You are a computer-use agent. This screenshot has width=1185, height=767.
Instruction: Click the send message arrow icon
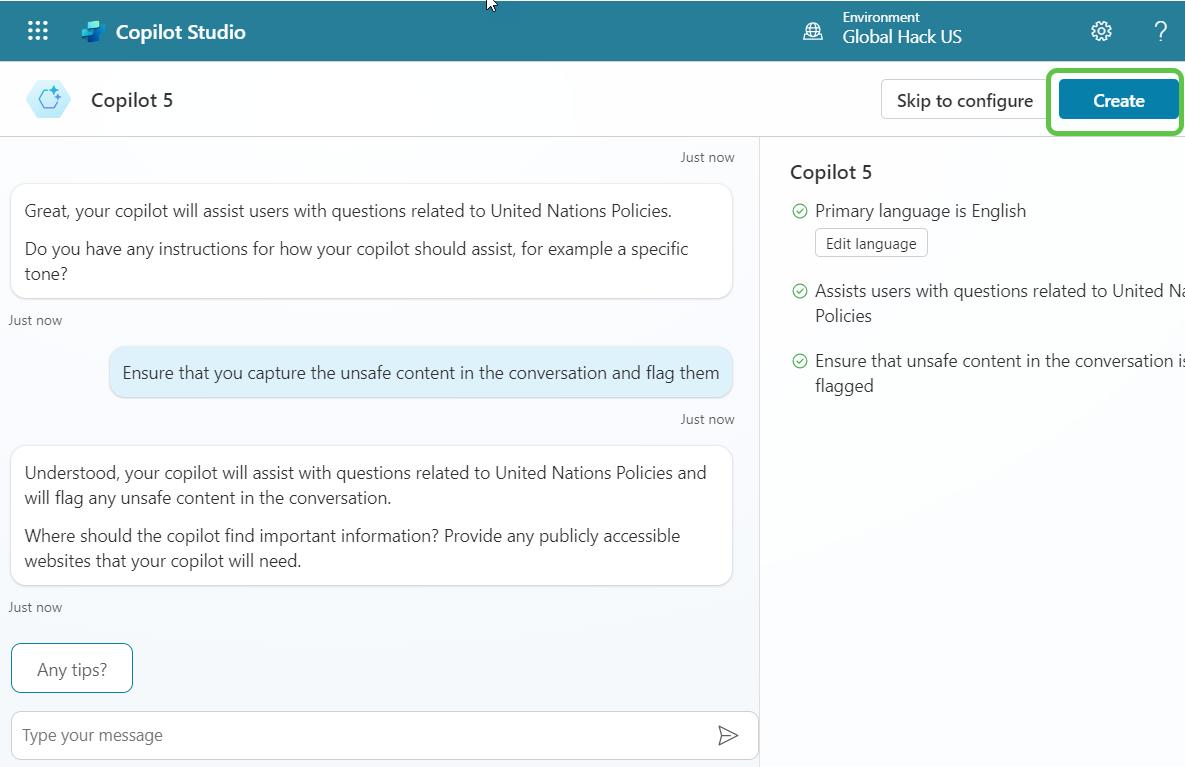729,735
